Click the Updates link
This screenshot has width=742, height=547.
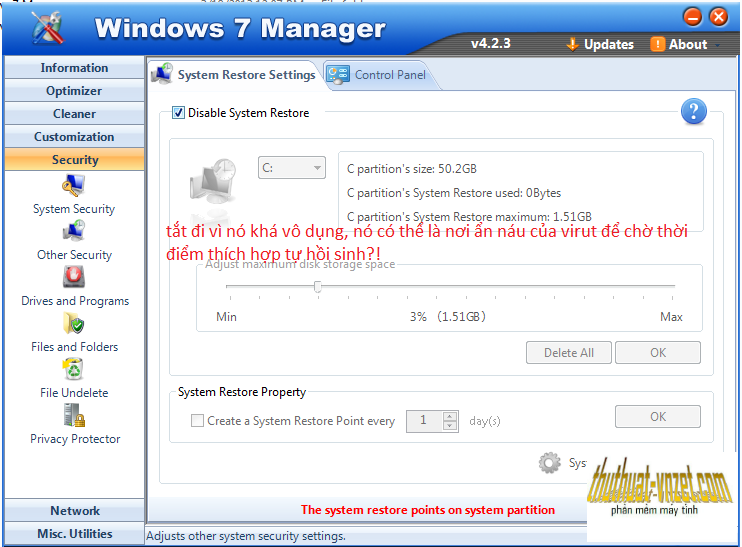[x=609, y=44]
